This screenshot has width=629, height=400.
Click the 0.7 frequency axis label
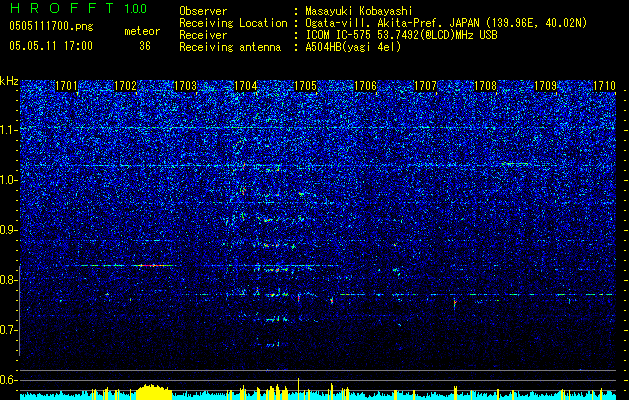(x=9, y=330)
